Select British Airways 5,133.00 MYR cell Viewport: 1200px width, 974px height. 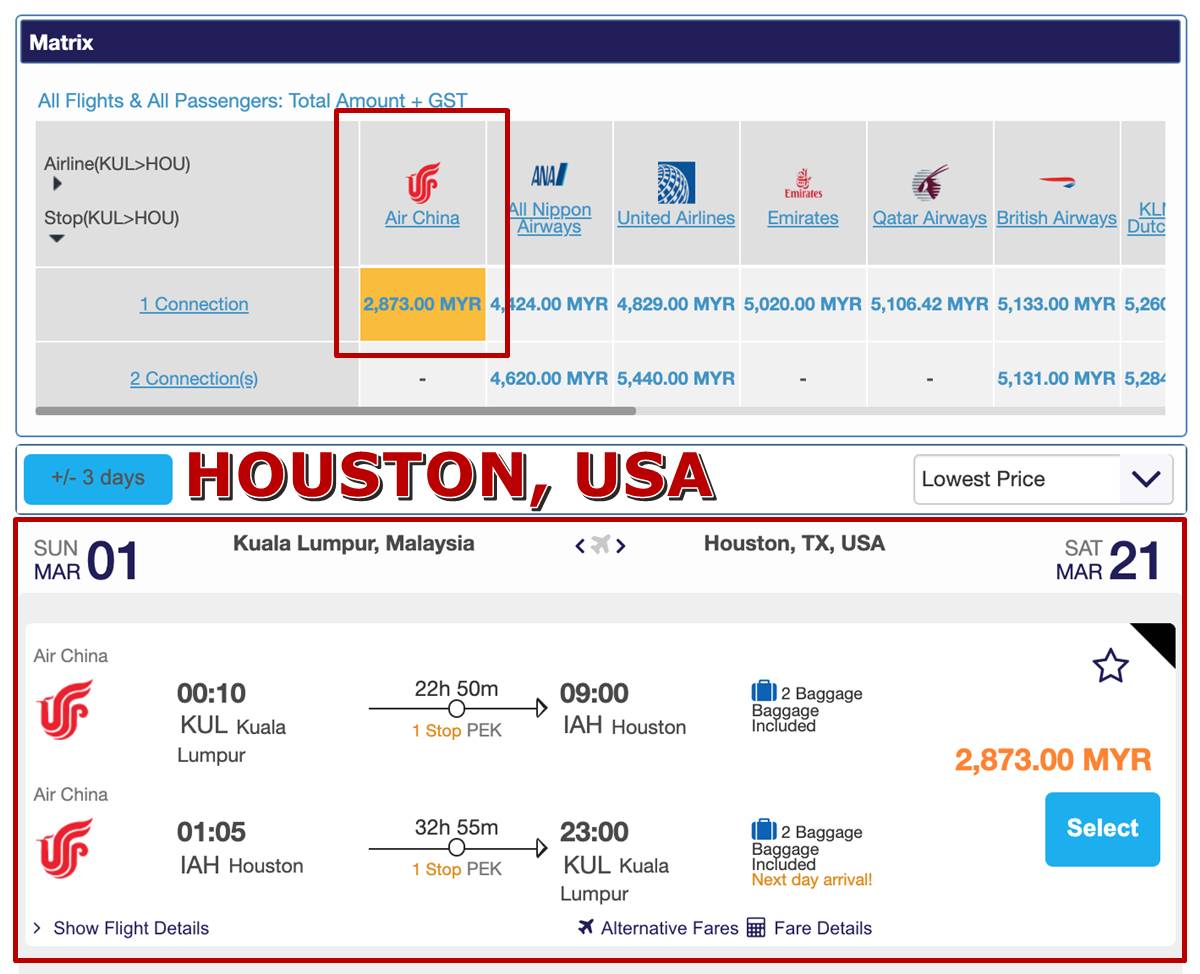[x=1056, y=304]
